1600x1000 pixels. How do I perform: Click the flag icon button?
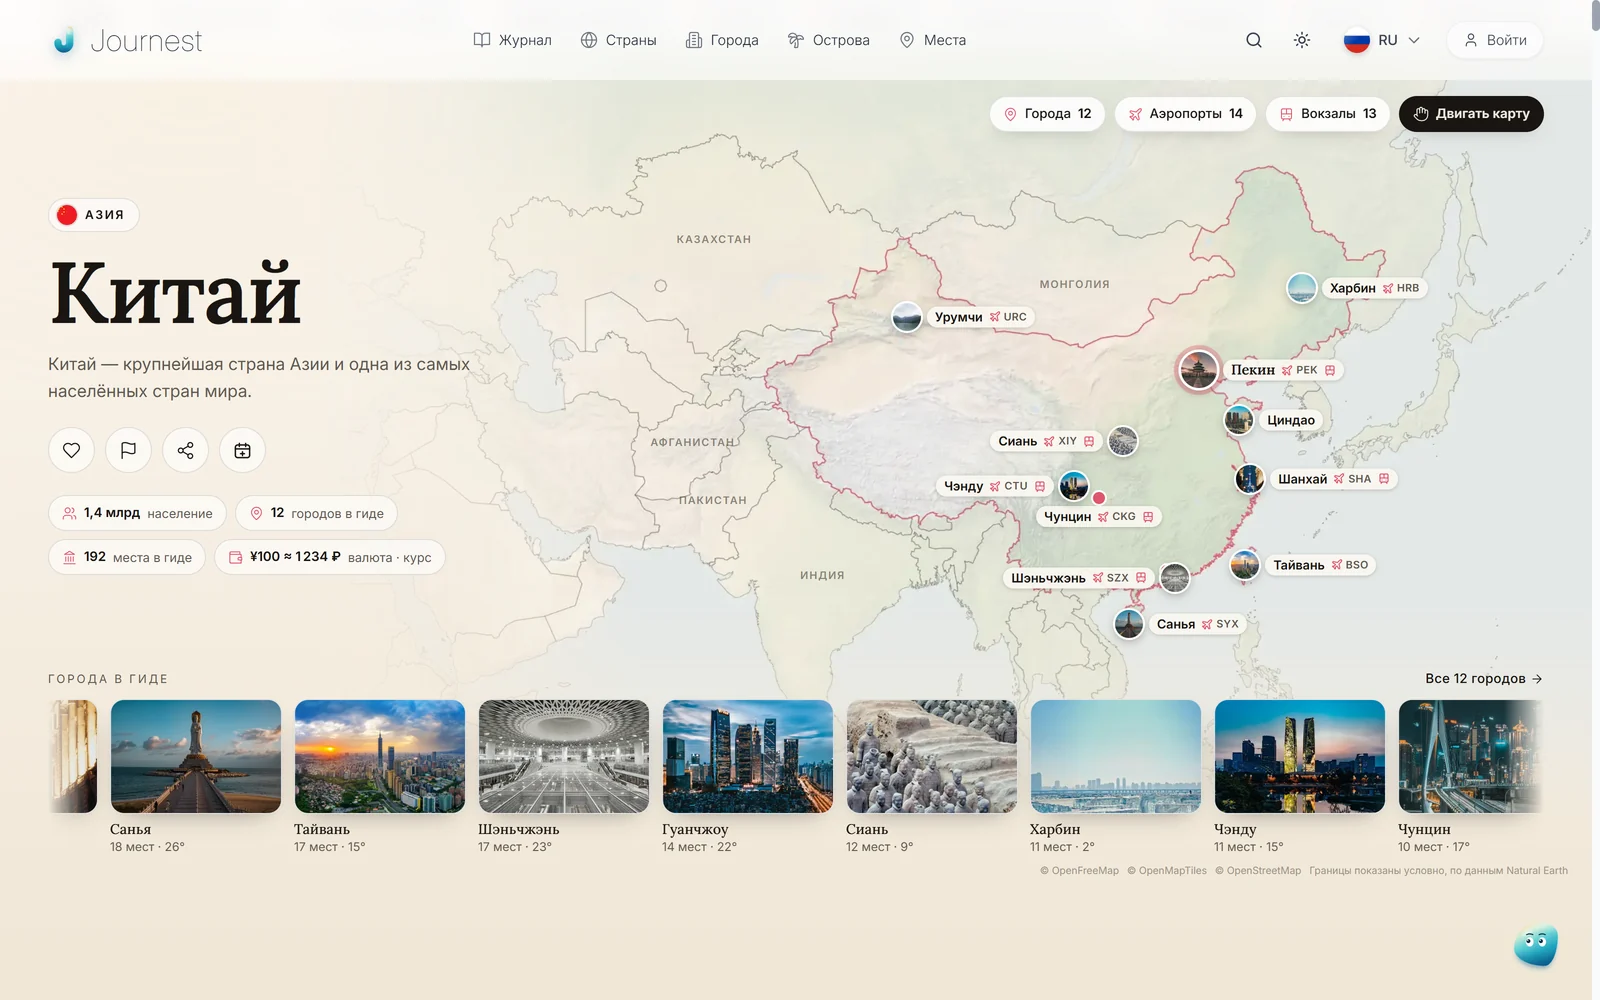point(128,450)
